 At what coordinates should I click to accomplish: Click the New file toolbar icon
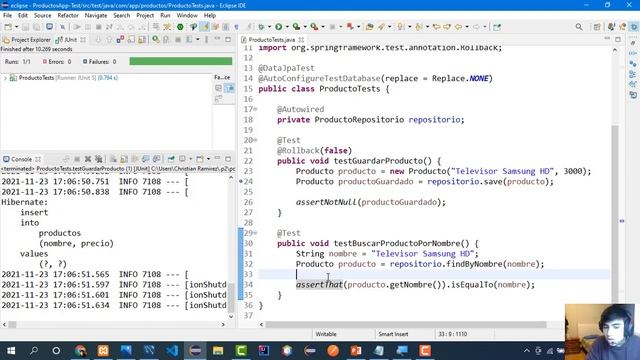(x=7, y=27)
